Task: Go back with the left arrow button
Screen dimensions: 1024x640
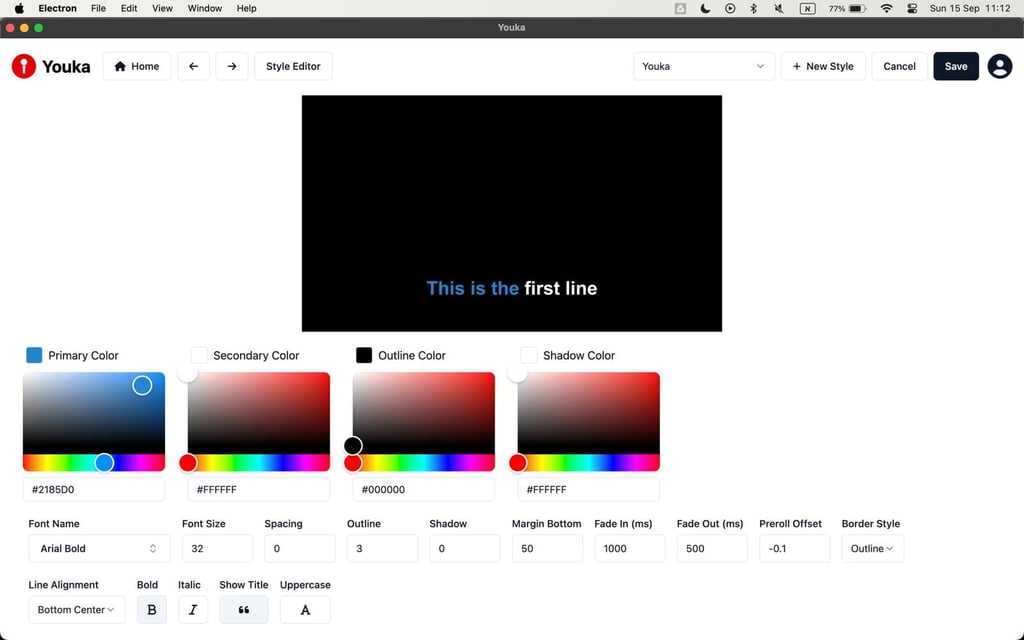Action: coord(193,66)
